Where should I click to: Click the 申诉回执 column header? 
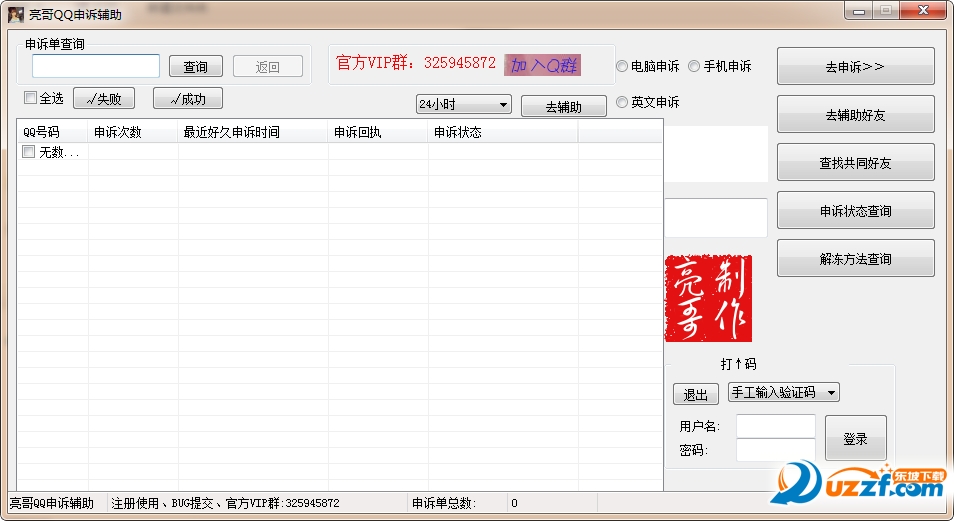pyautogui.click(x=378, y=132)
